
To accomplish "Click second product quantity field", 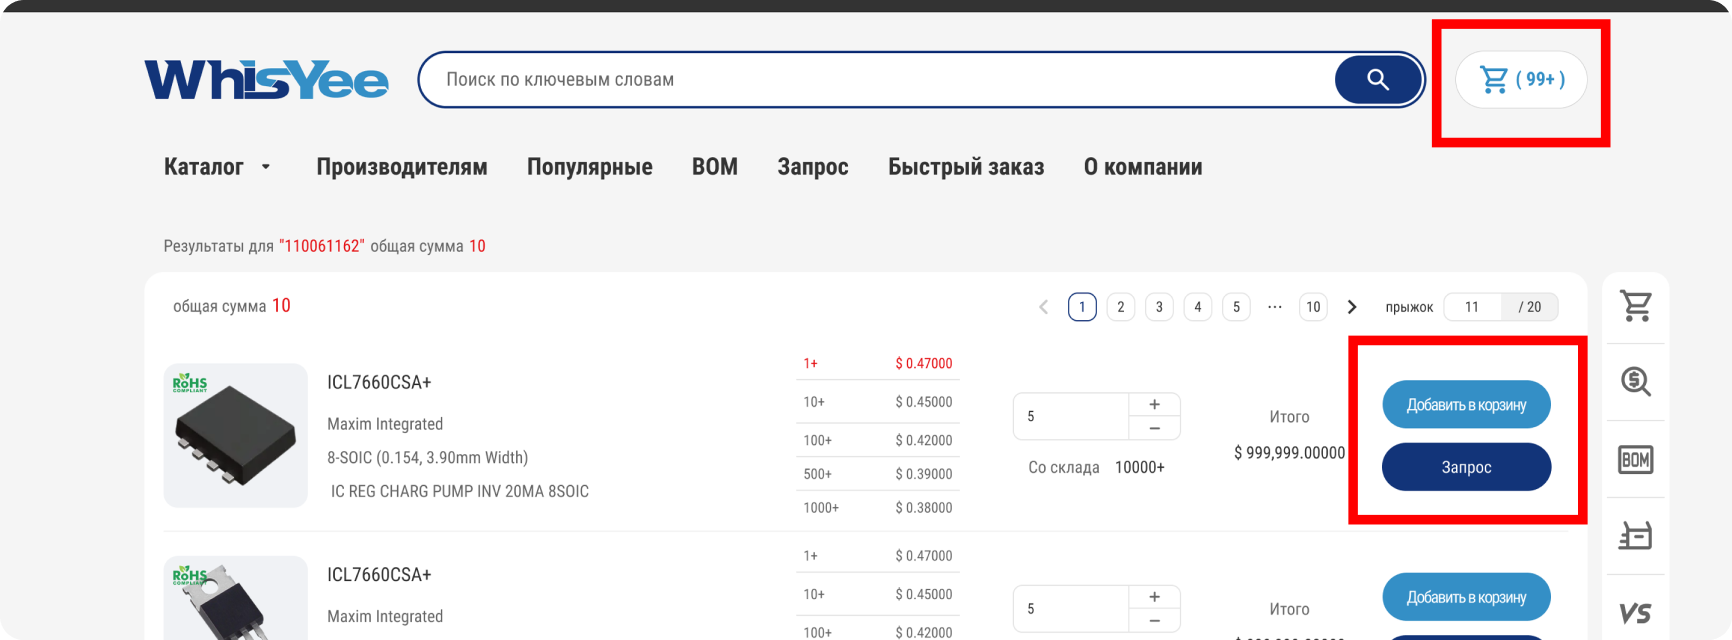I will coord(1071,609).
